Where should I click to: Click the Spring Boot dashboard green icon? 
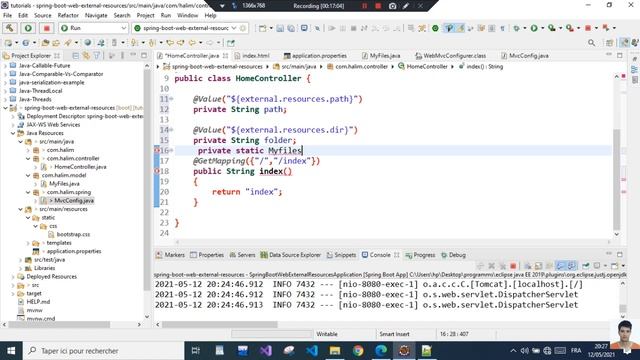(x=436, y=28)
